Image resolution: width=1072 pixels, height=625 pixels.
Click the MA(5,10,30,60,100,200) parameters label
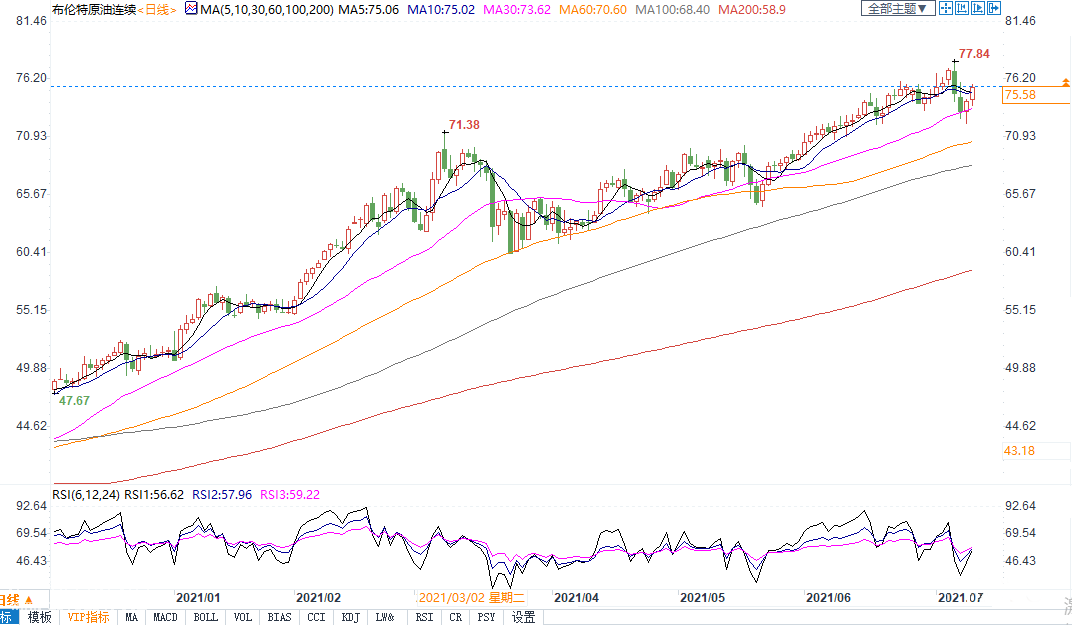coord(264,9)
